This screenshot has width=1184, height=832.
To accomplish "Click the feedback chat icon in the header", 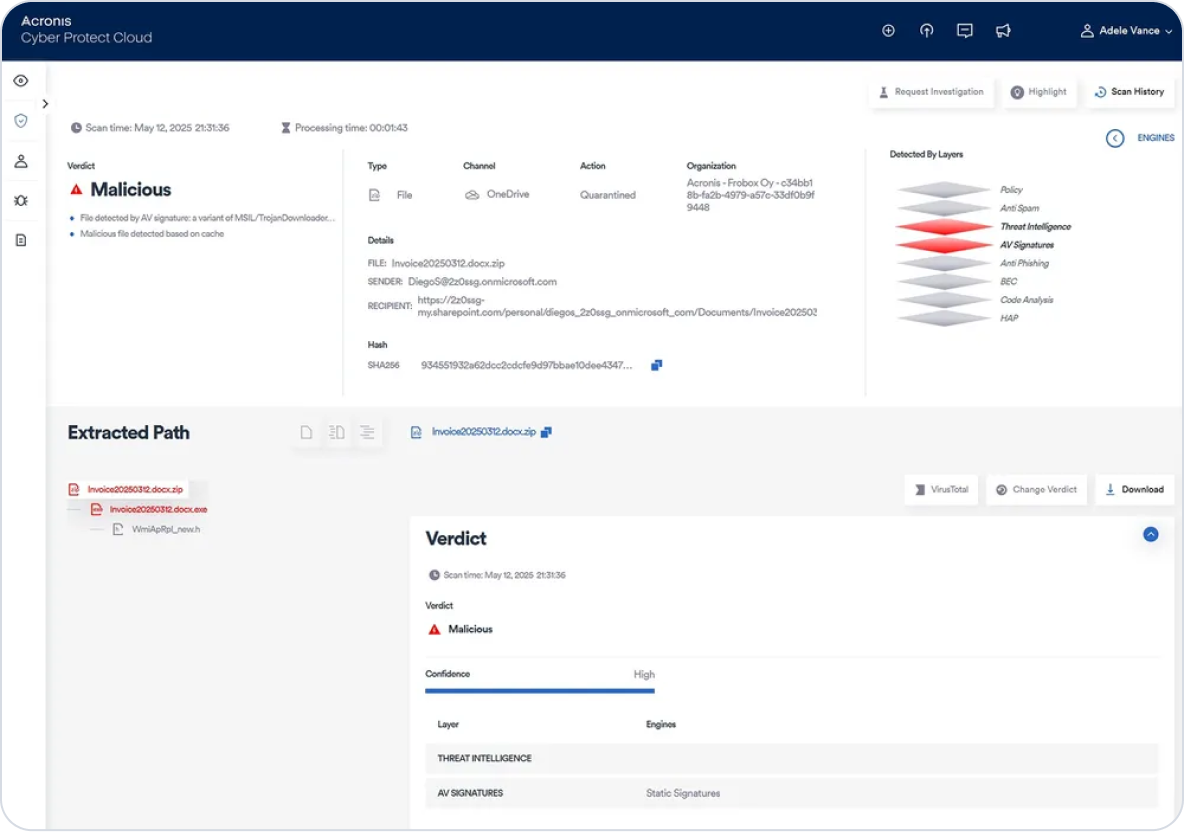I will pos(964,30).
